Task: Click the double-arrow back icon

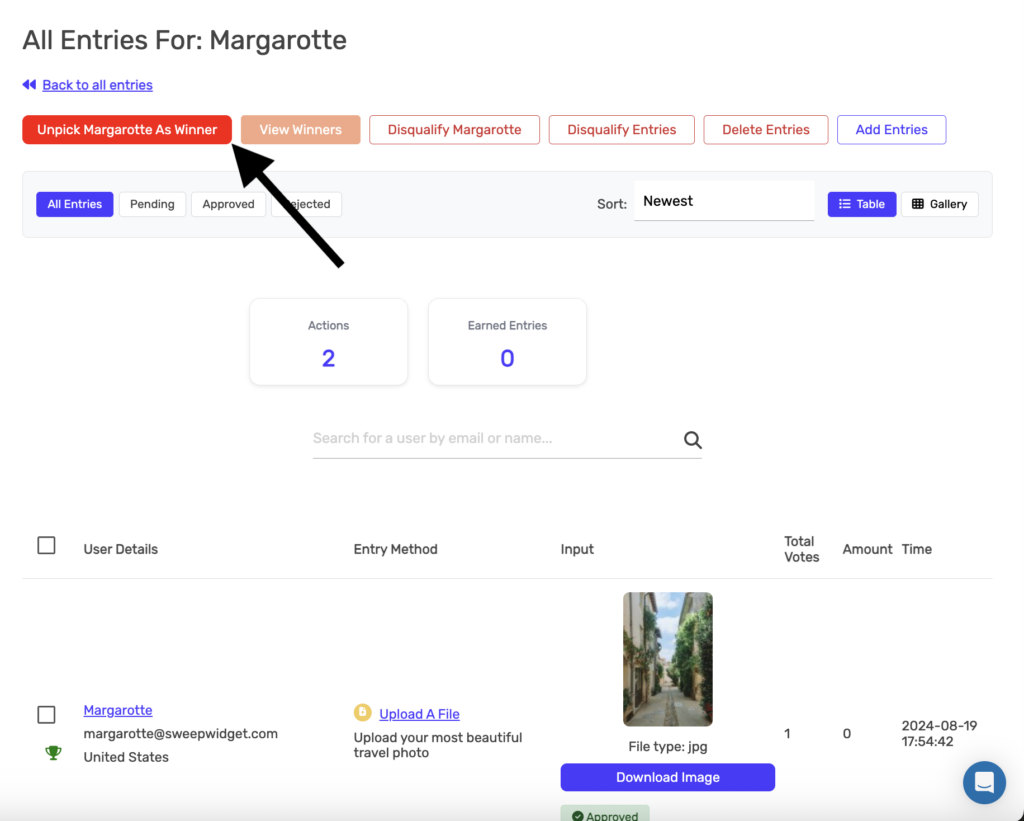Action: click(x=29, y=85)
